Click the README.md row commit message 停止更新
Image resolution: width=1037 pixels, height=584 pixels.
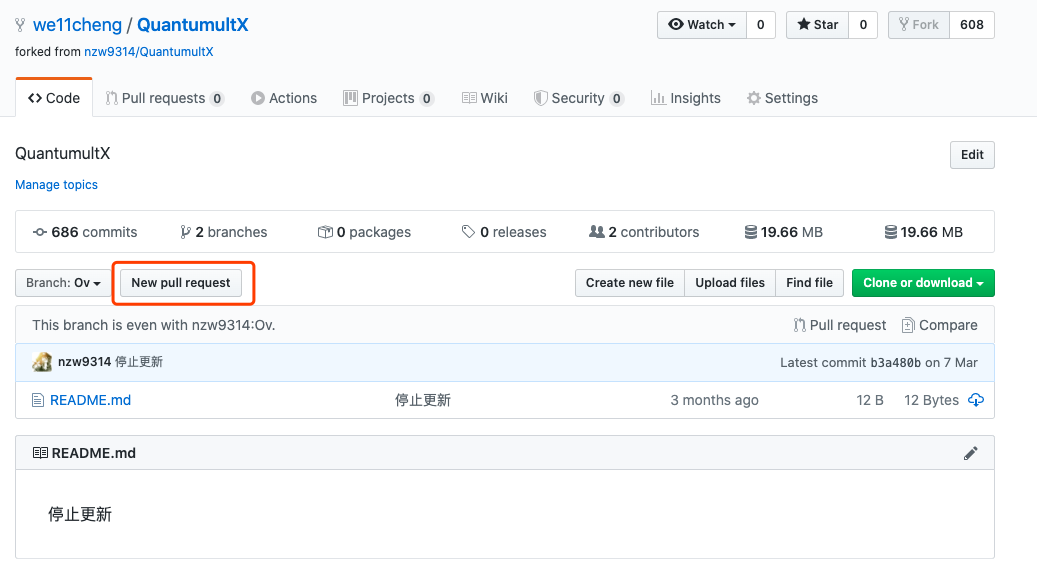click(423, 400)
